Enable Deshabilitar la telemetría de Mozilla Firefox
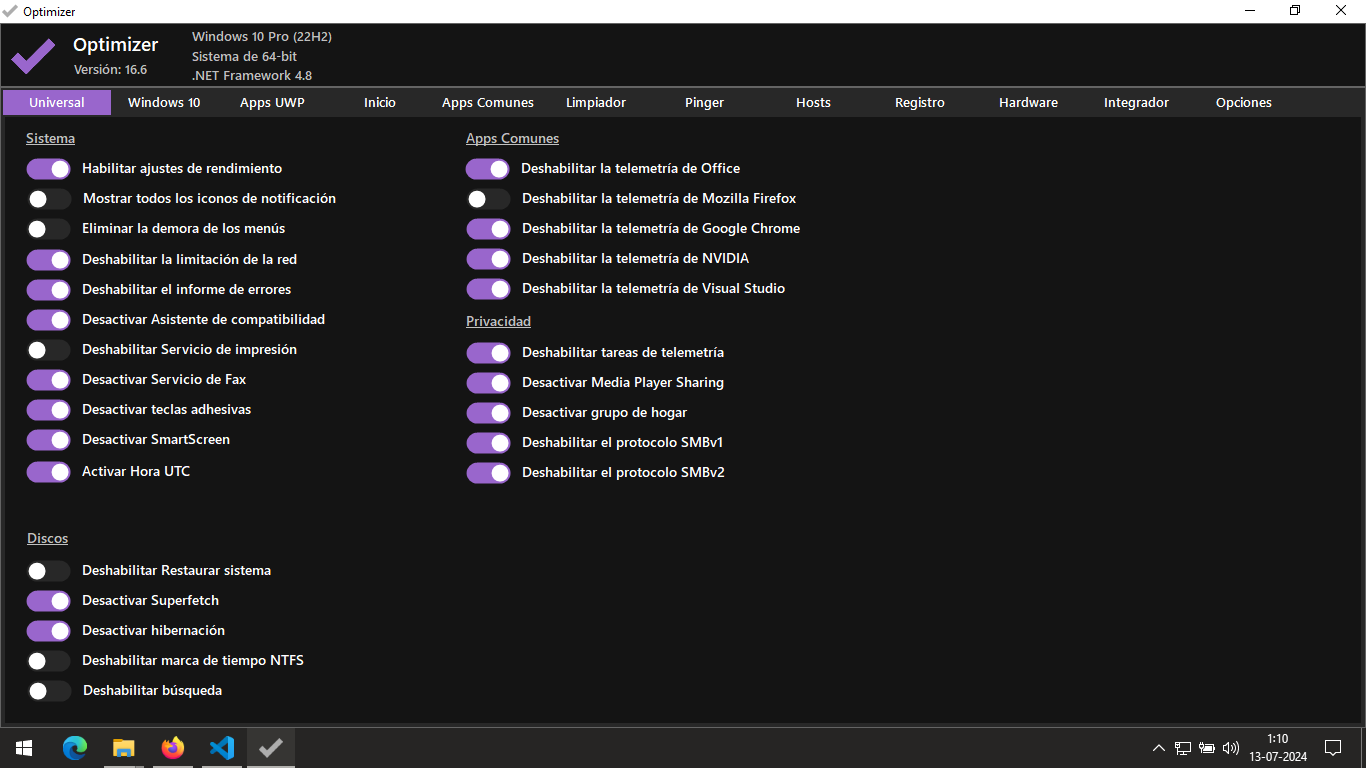This screenshot has height=768, width=1366. click(x=488, y=199)
